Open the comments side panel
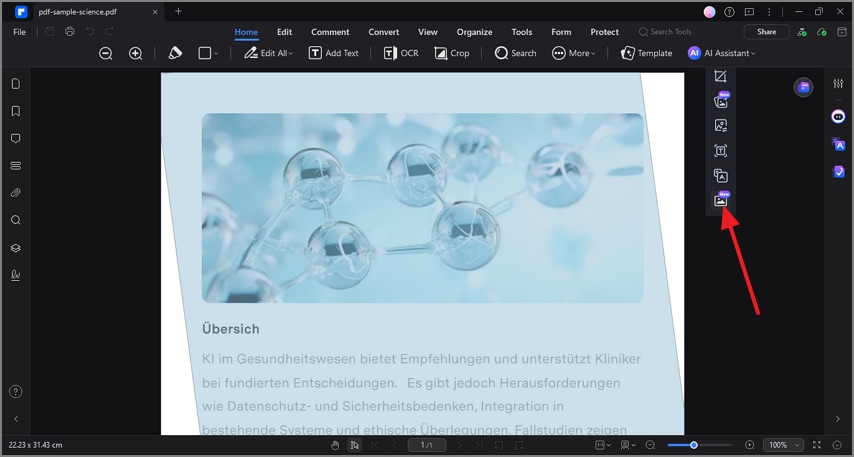 (x=16, y=138)
